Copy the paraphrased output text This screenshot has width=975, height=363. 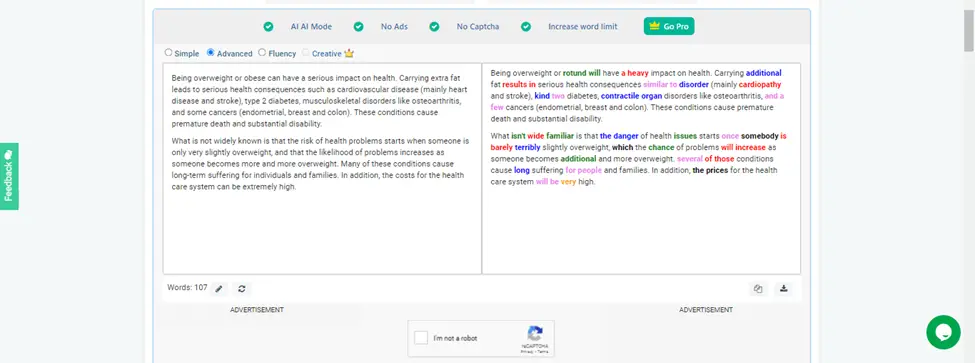coord(758,288)
